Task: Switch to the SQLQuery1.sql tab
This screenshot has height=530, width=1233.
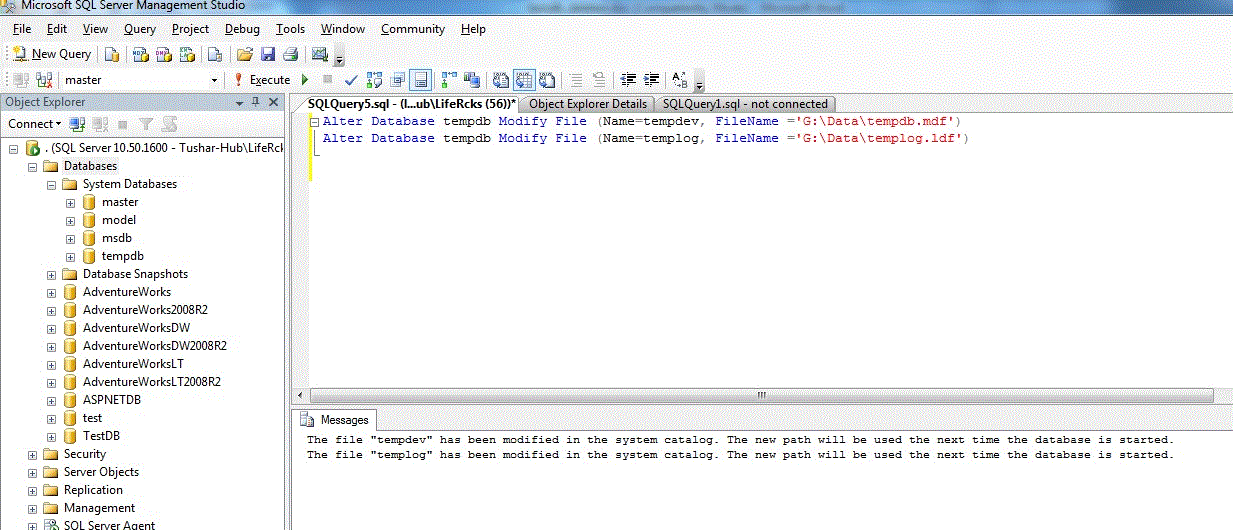Action: (745, 104)
